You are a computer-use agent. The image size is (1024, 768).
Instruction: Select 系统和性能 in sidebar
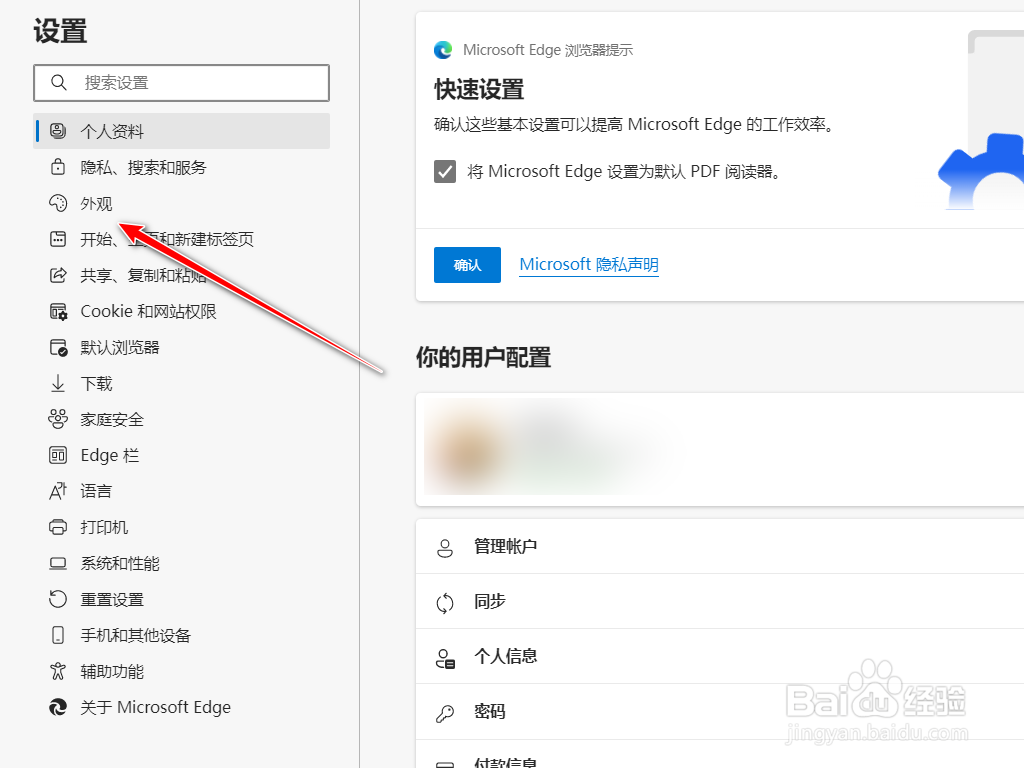pyautogui.click(x=182, y=563)
